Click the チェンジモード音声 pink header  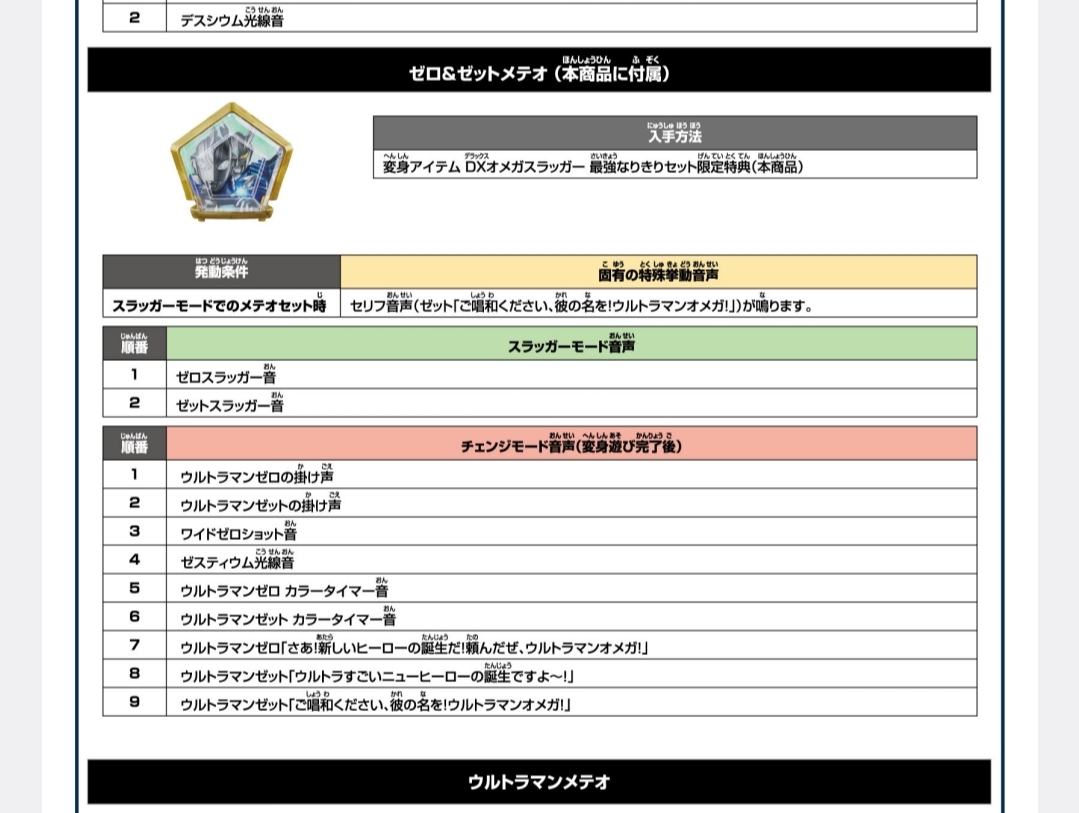(x=571, y=443)
